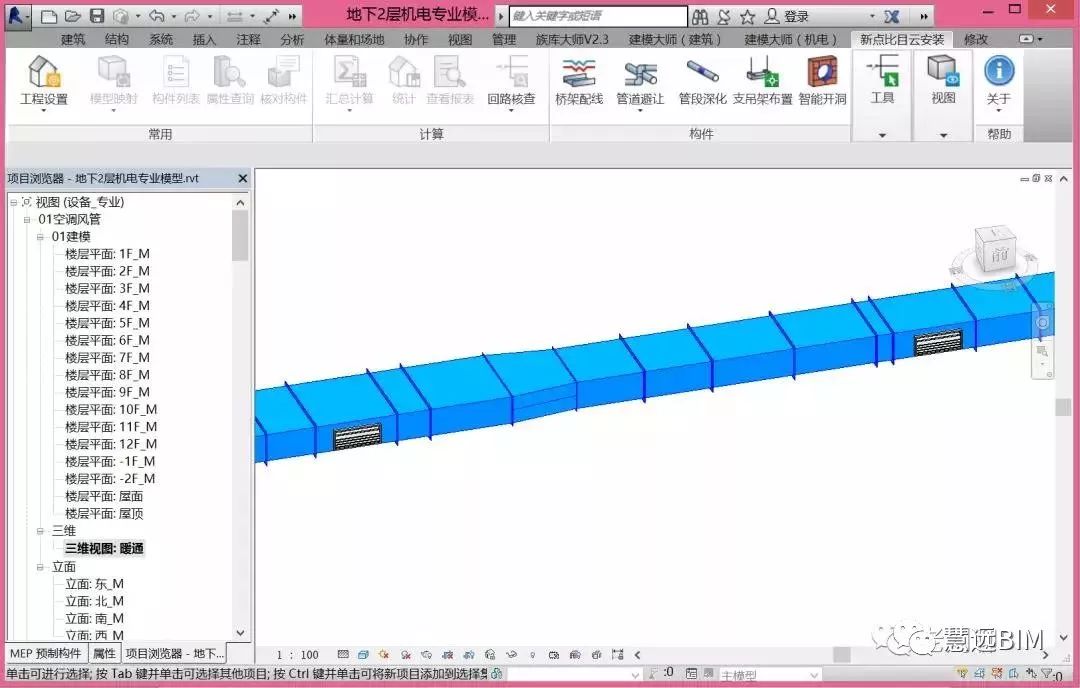1080x688 pixels.
Task: Collapse the 立面 tree node
Action: [x=40, y=567]
